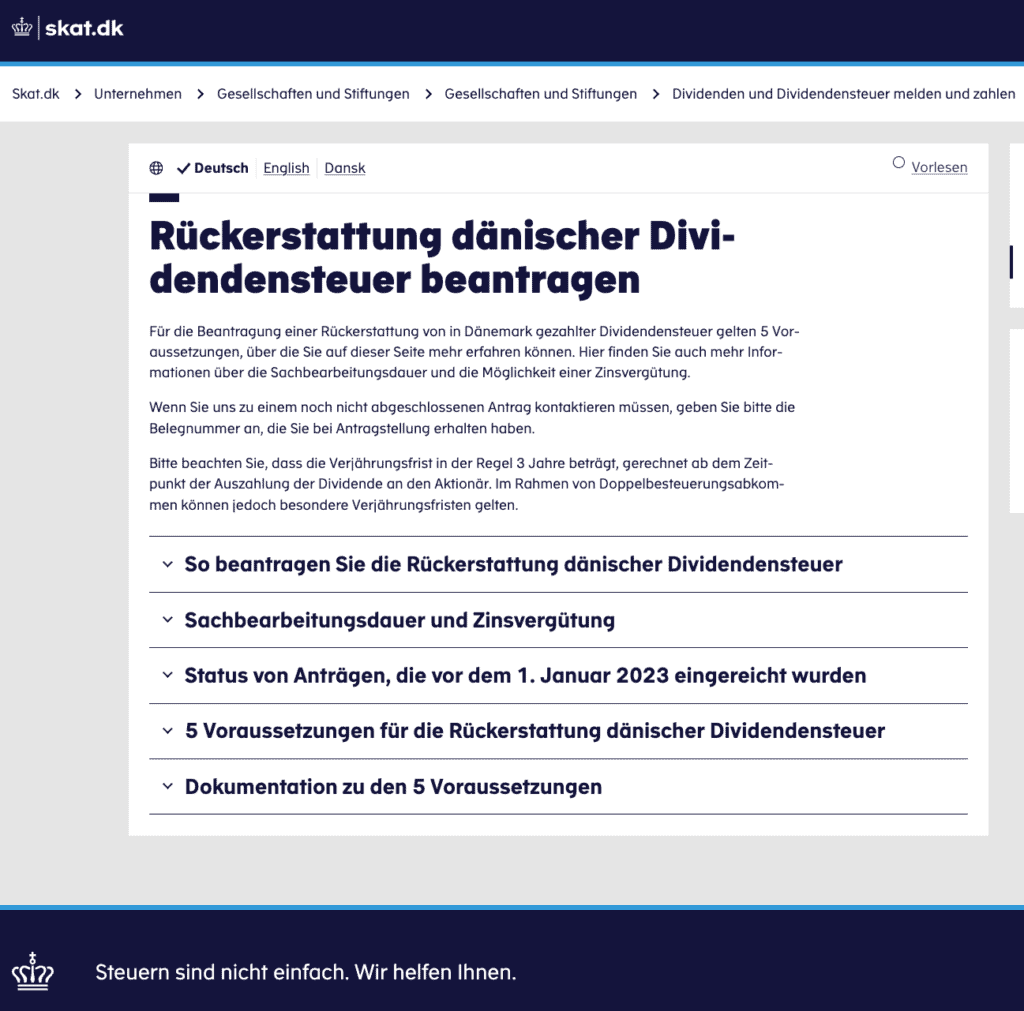Expand 'Status von Anträgen' accordion
This screenshot has height=1011, width=1024.
point(525,676)
